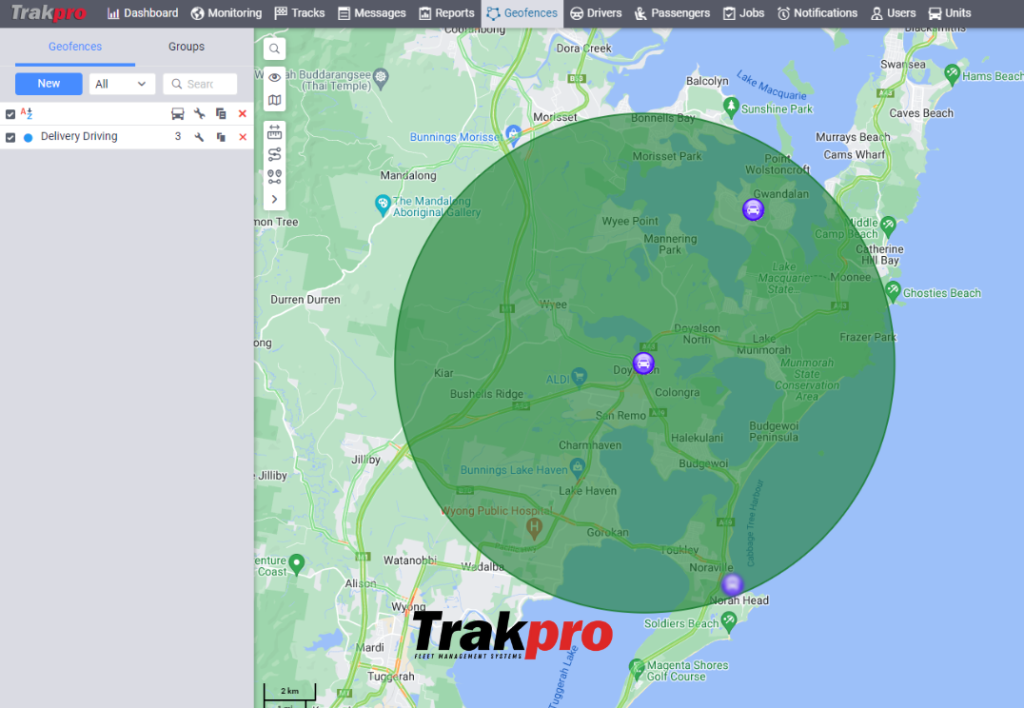Viewport: 1024px width, 708px height.
Task: Switch to the Groups tab
Action: click(186, 47)
